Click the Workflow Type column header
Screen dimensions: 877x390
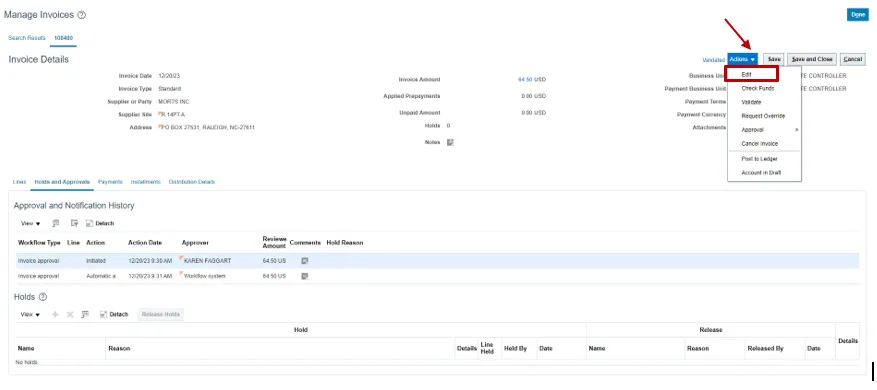[x=39, y=243]
